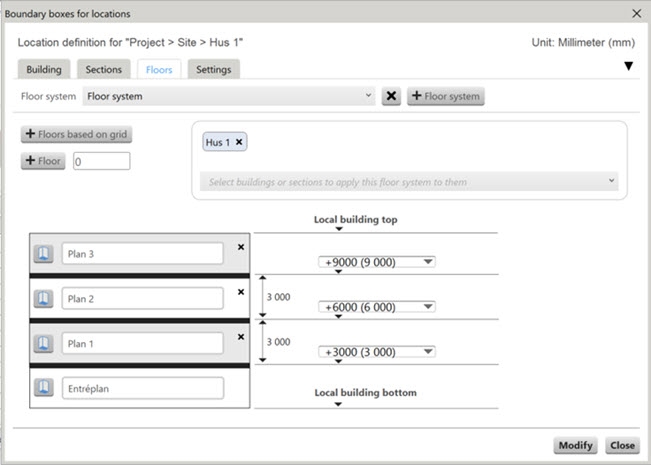This screenshot has height=465, width=651.
Task: Click the book icon beside Plan 1
Action: [x=44, y=343]
